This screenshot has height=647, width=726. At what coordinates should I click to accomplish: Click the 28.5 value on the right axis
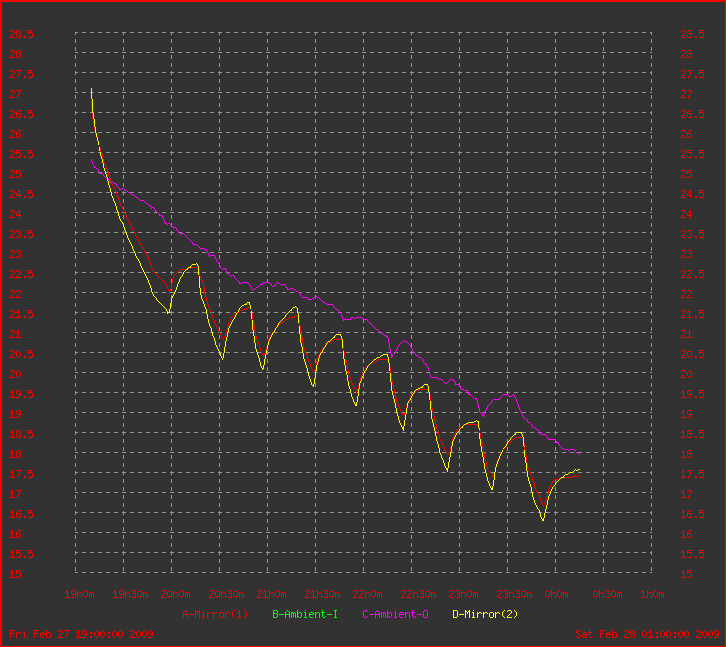coord(692,34)
